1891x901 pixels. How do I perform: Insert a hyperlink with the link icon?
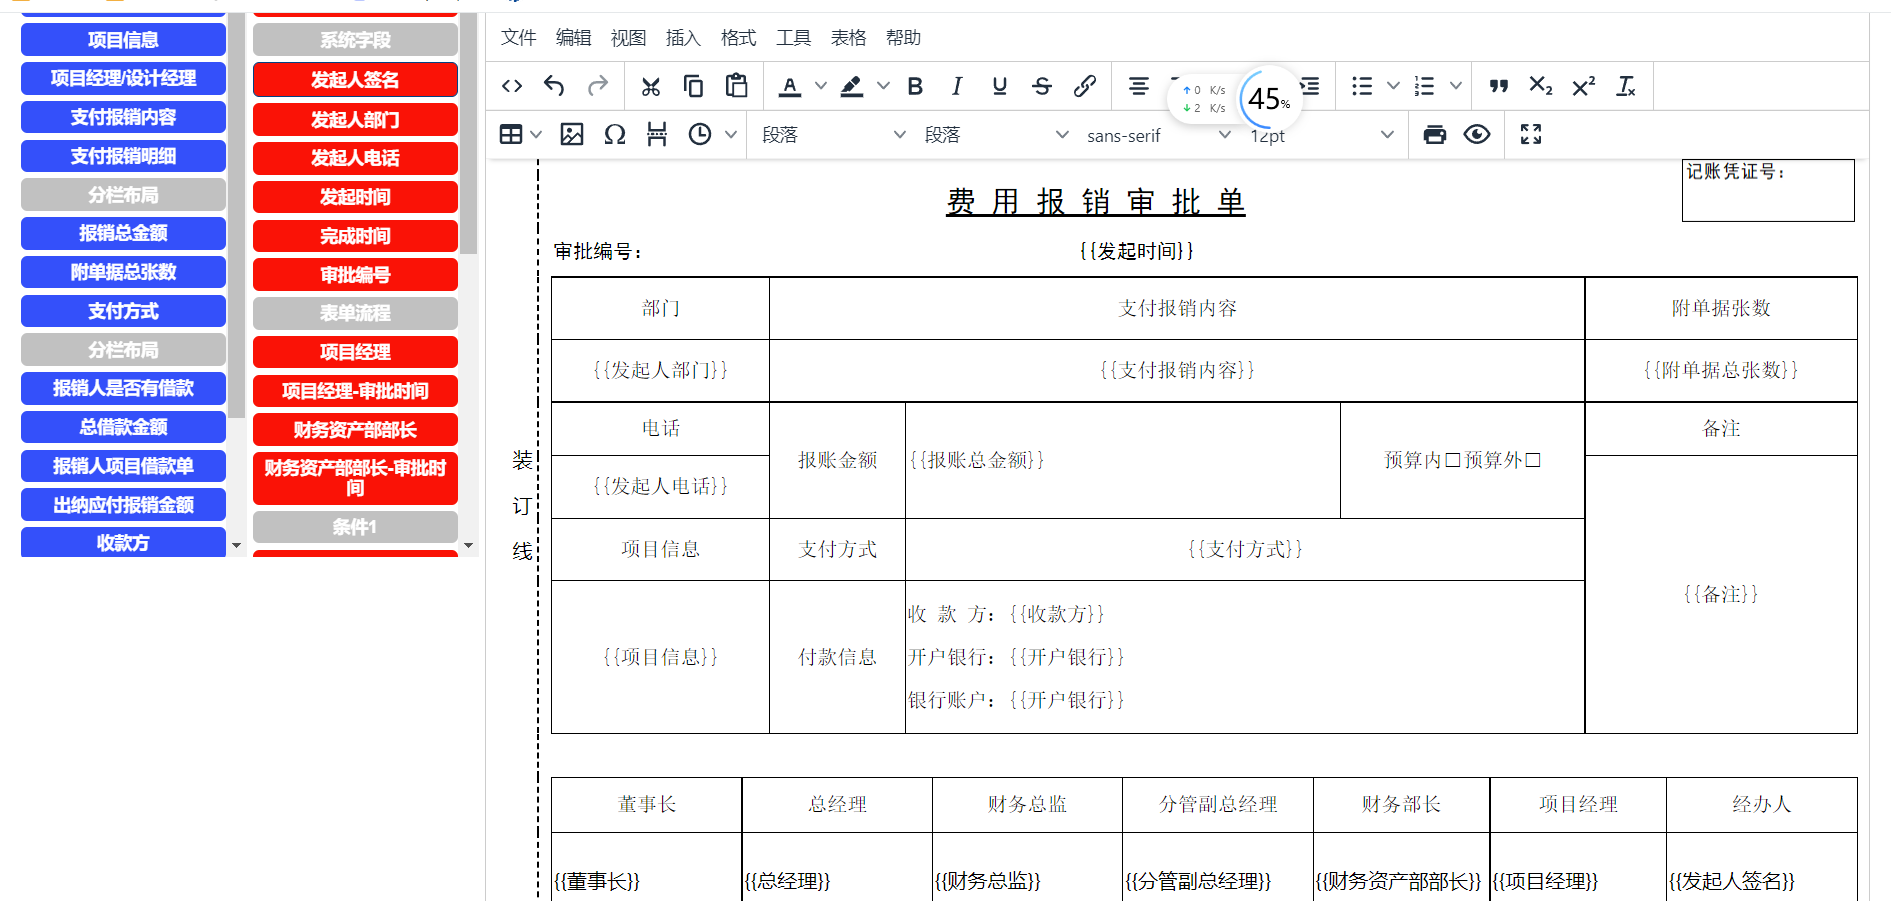(x=1085, y=87)
